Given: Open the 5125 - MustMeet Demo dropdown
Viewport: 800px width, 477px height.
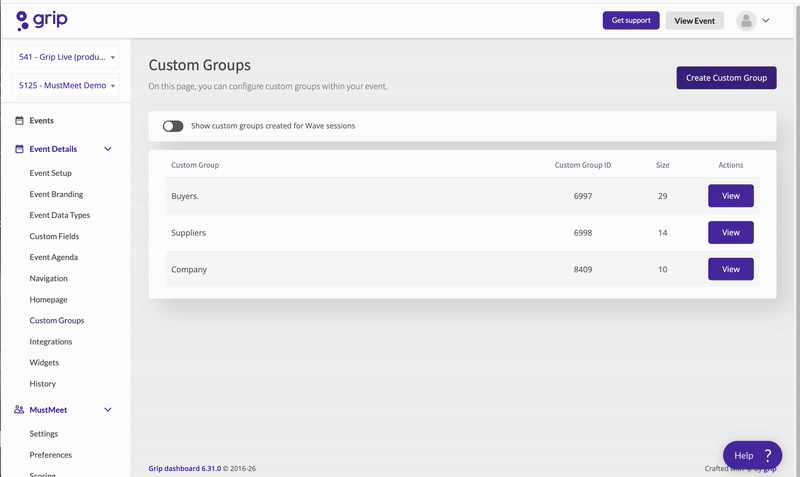Looking at the screenshot, I should point(66,86).
